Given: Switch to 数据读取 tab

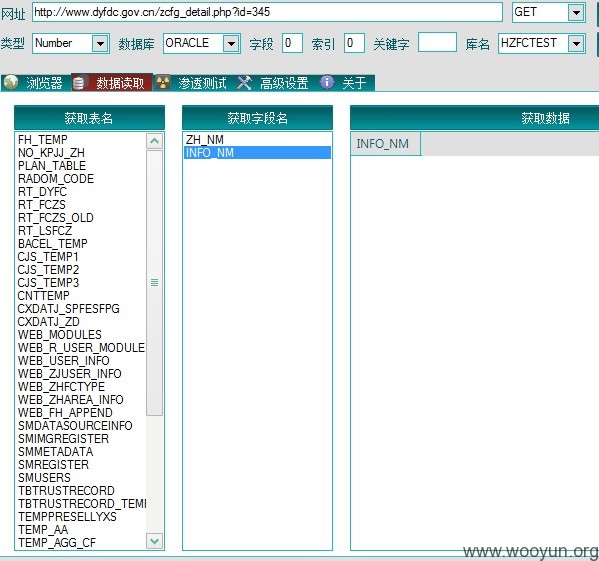Looking at the screenshot, I should tap(112, 82).
